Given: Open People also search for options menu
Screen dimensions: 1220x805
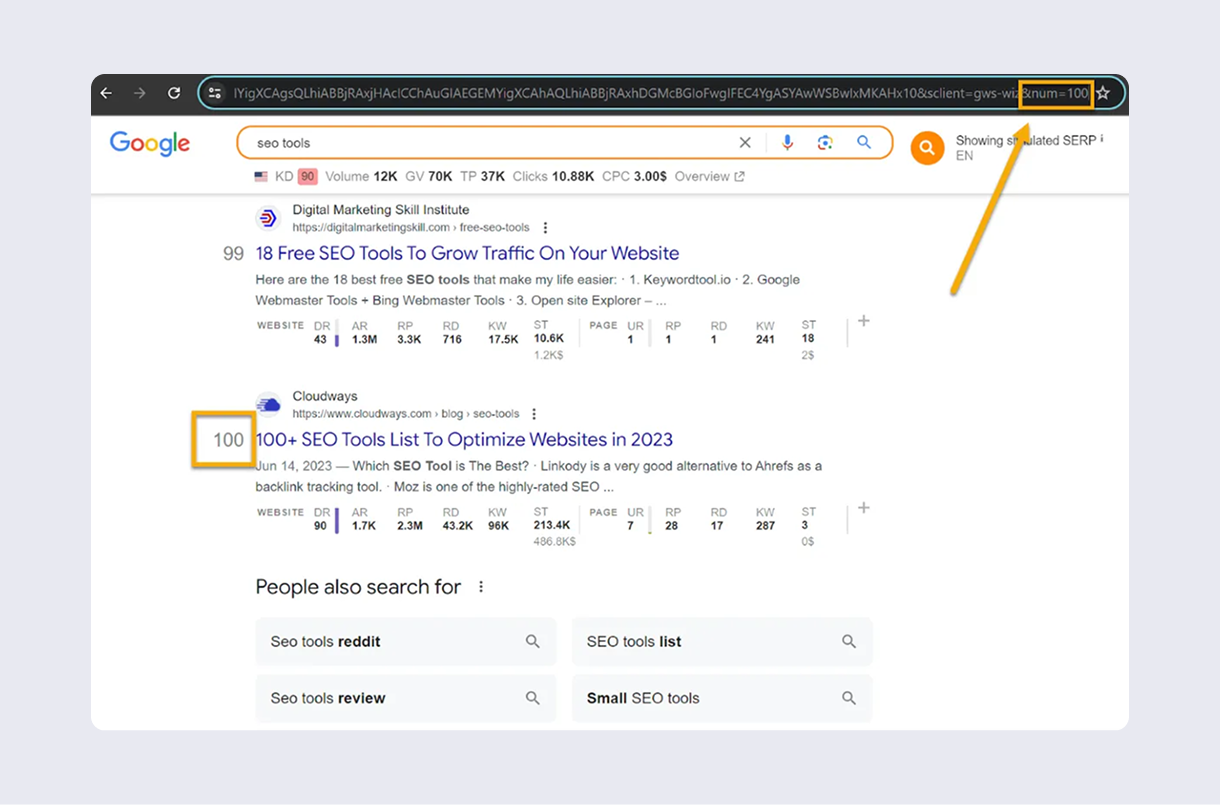Looking at the screenshot, I should click(481, 587).
